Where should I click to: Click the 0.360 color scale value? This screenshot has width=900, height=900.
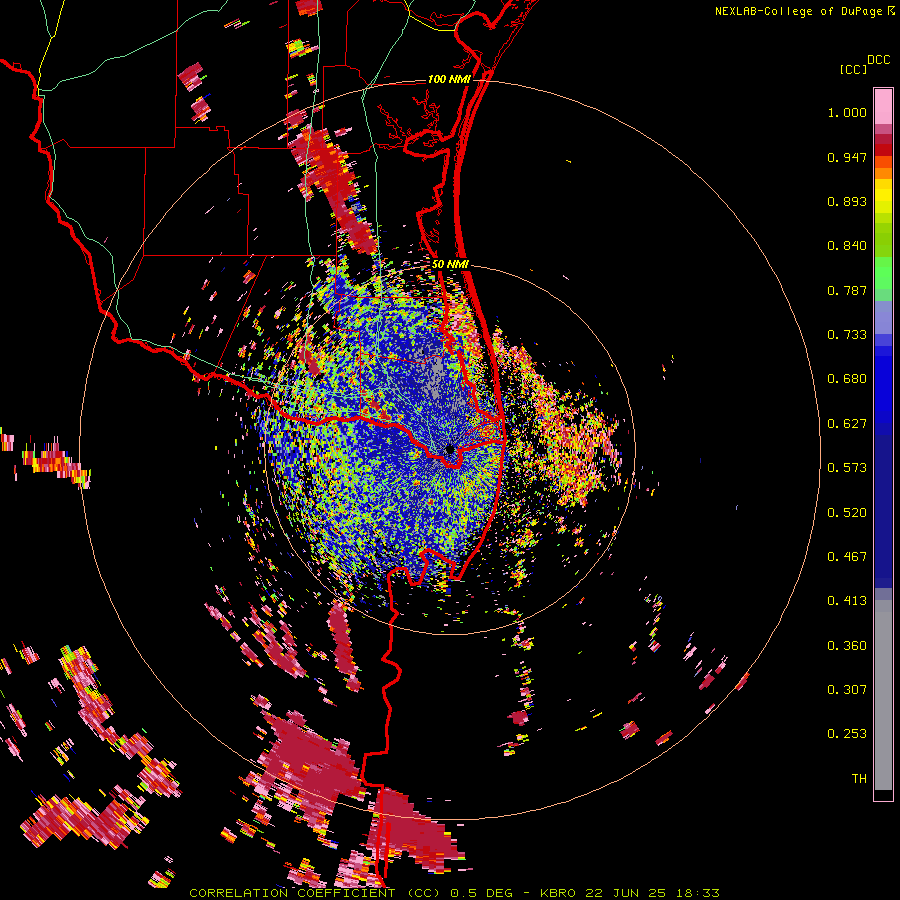pyautogui.click(x=847, y=646)
